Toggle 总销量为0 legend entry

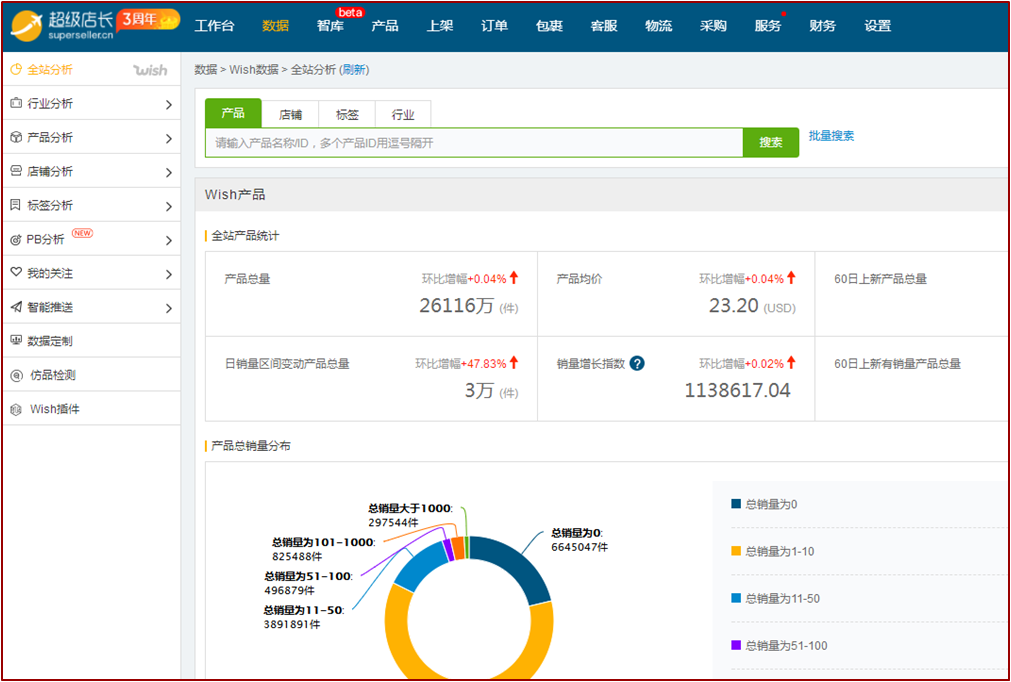[x=764, y=504]
